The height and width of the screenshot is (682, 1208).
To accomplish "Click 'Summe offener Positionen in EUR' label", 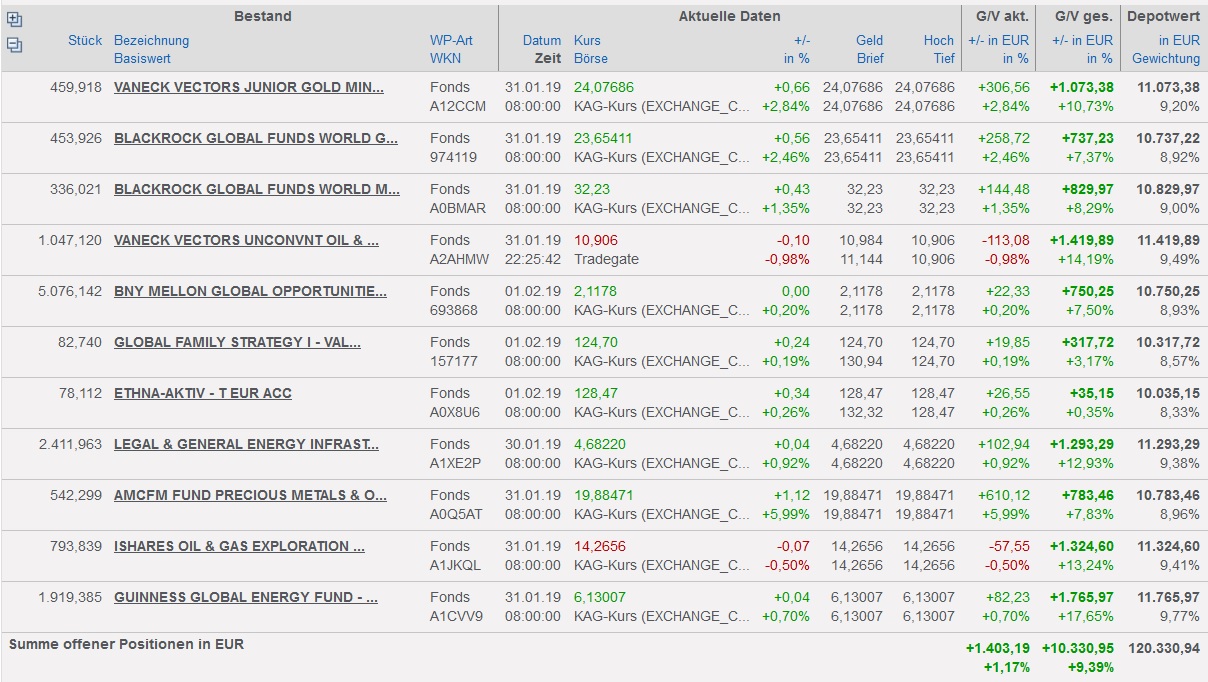I will (126, 645).
